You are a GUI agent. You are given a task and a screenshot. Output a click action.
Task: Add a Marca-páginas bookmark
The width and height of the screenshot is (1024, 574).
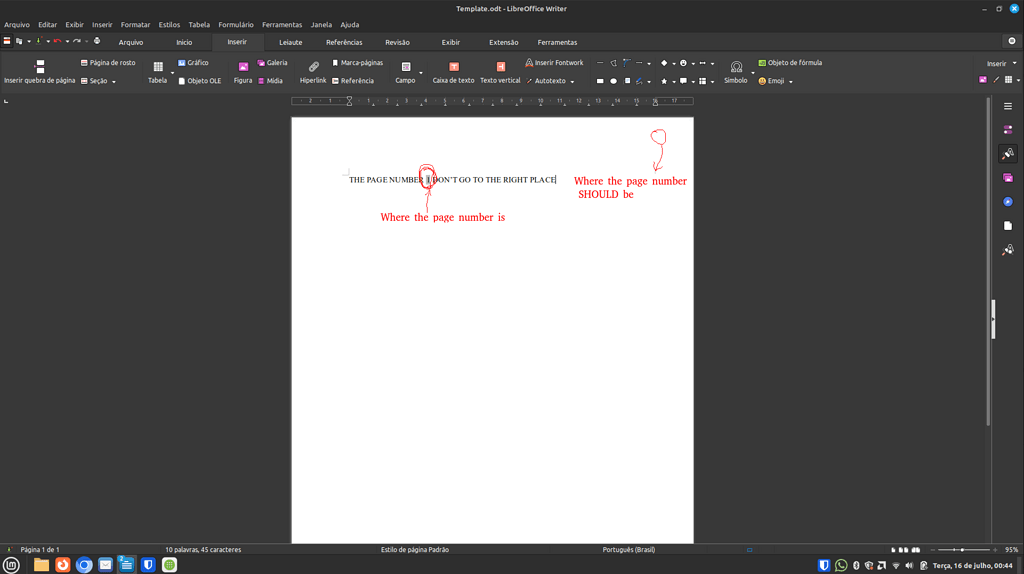point(357,63)
